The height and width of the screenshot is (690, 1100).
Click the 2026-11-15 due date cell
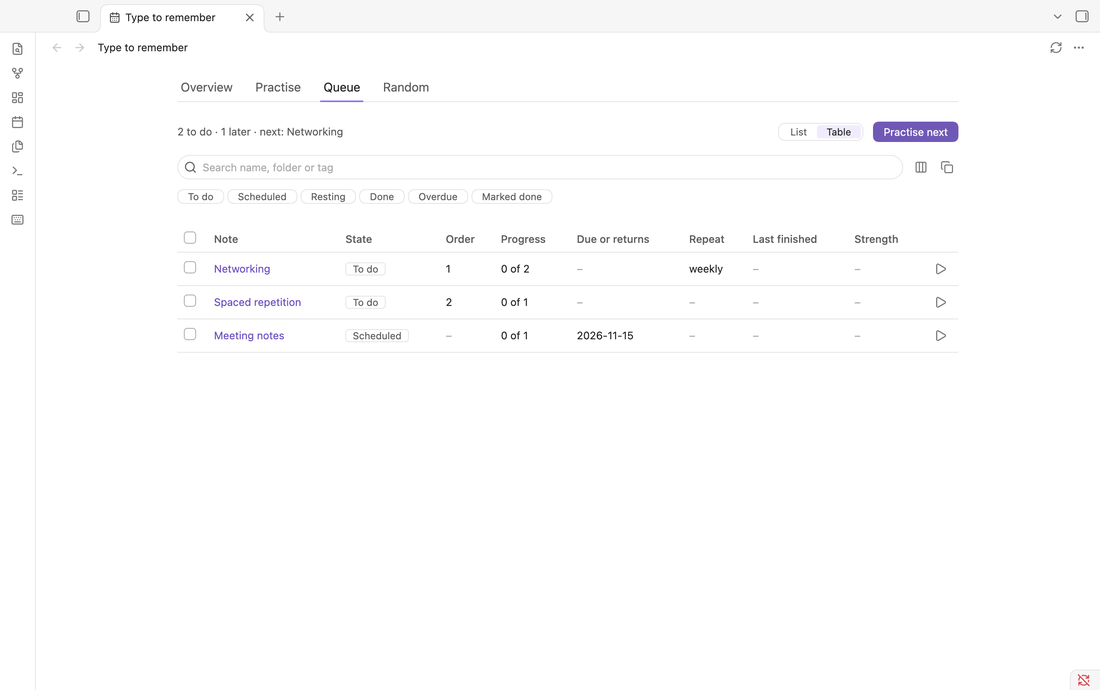point(605,336)
